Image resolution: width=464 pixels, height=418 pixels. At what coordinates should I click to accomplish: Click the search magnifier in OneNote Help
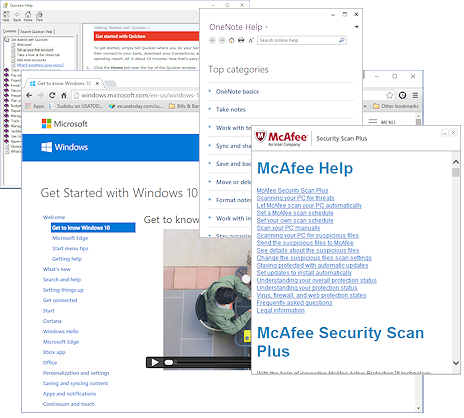coord(342,40)
